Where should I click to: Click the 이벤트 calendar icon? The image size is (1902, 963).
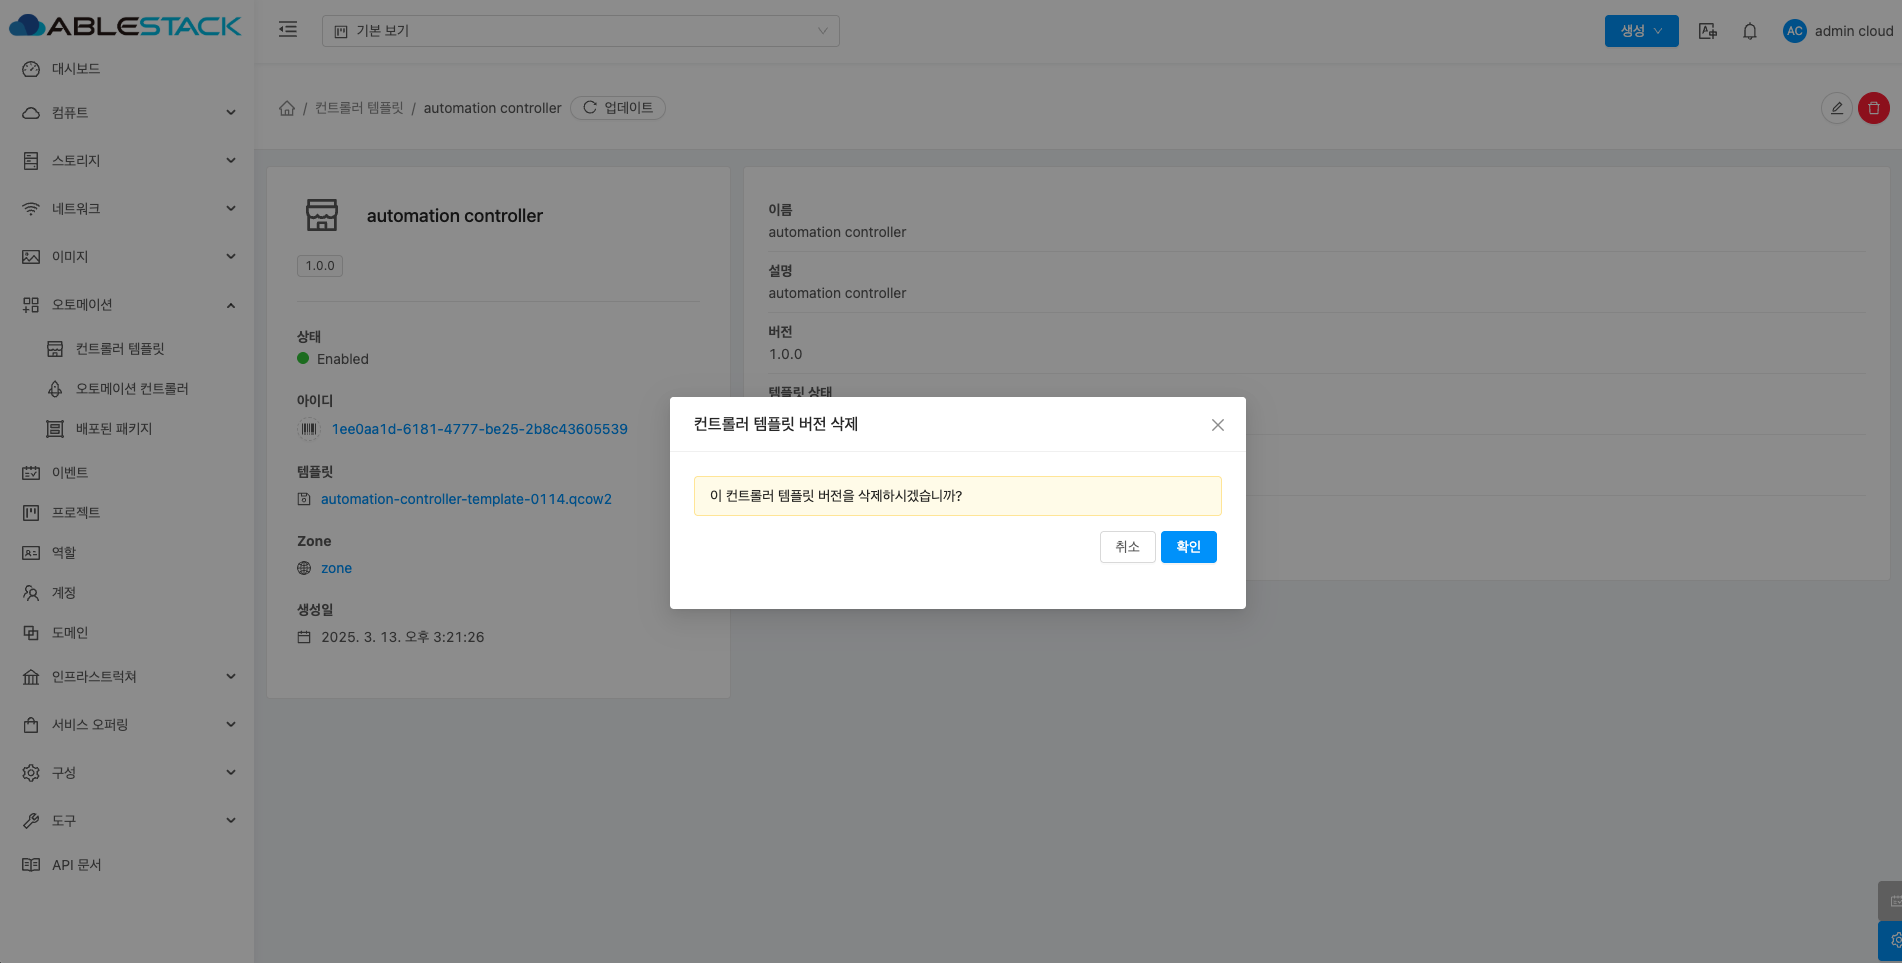coord(31,473)
